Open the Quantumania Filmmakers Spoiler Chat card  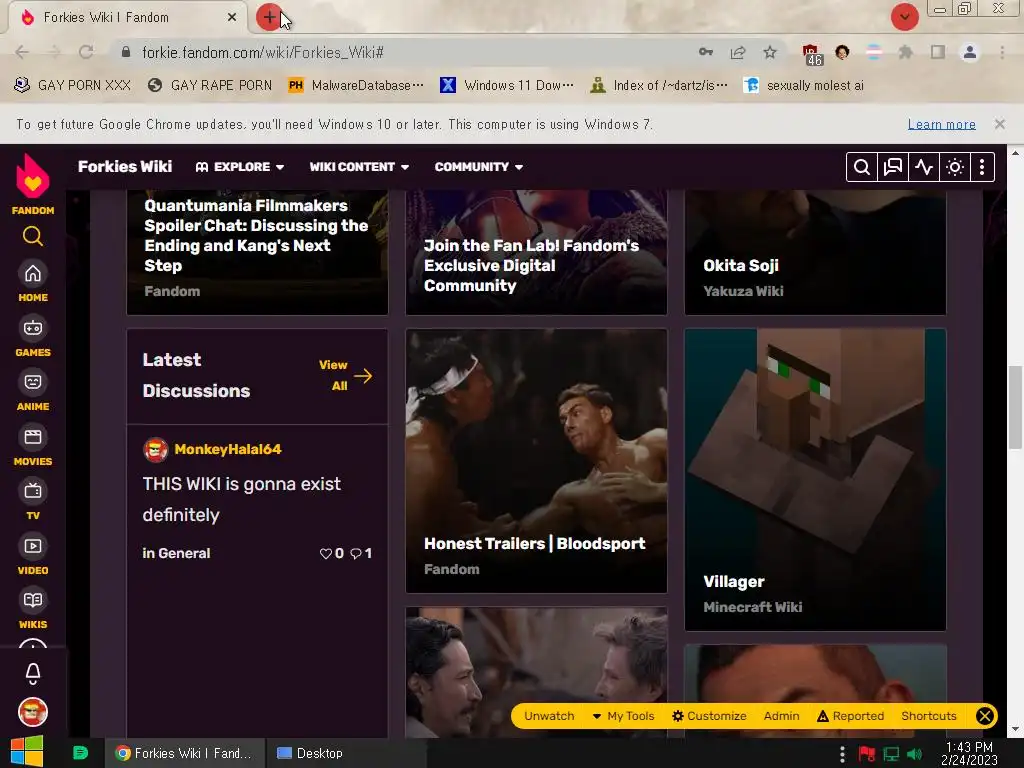point(257,252)
